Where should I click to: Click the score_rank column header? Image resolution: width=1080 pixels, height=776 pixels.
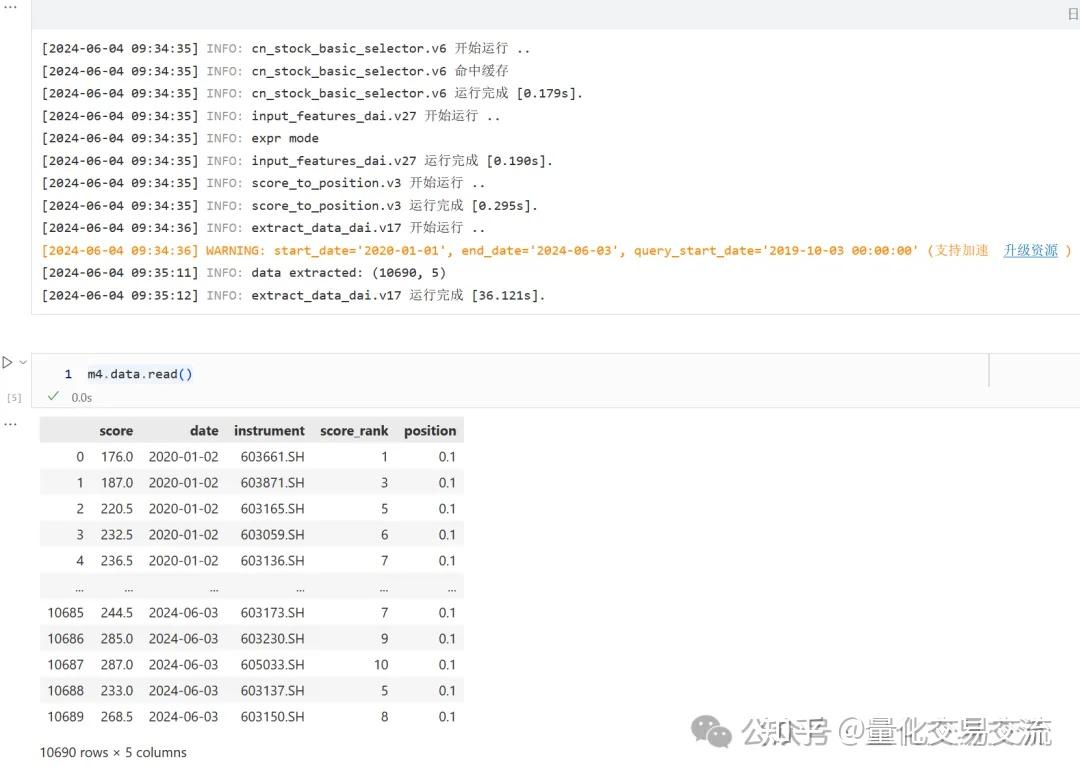[354, 431]
